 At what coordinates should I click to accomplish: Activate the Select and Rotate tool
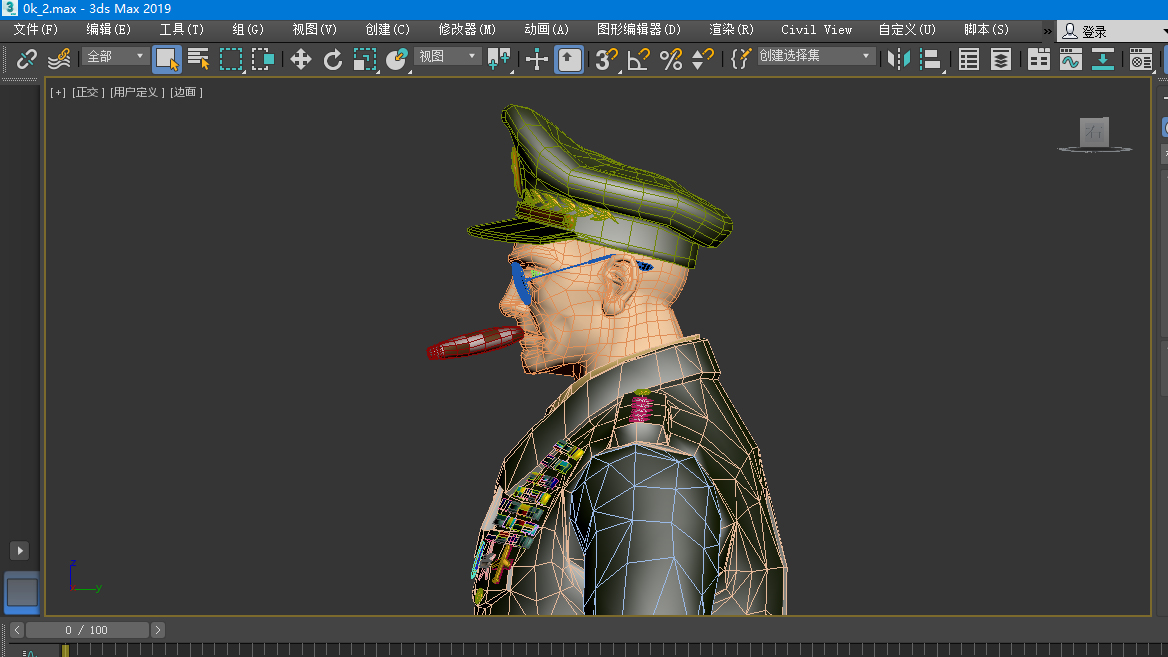(x=333, y=59)
